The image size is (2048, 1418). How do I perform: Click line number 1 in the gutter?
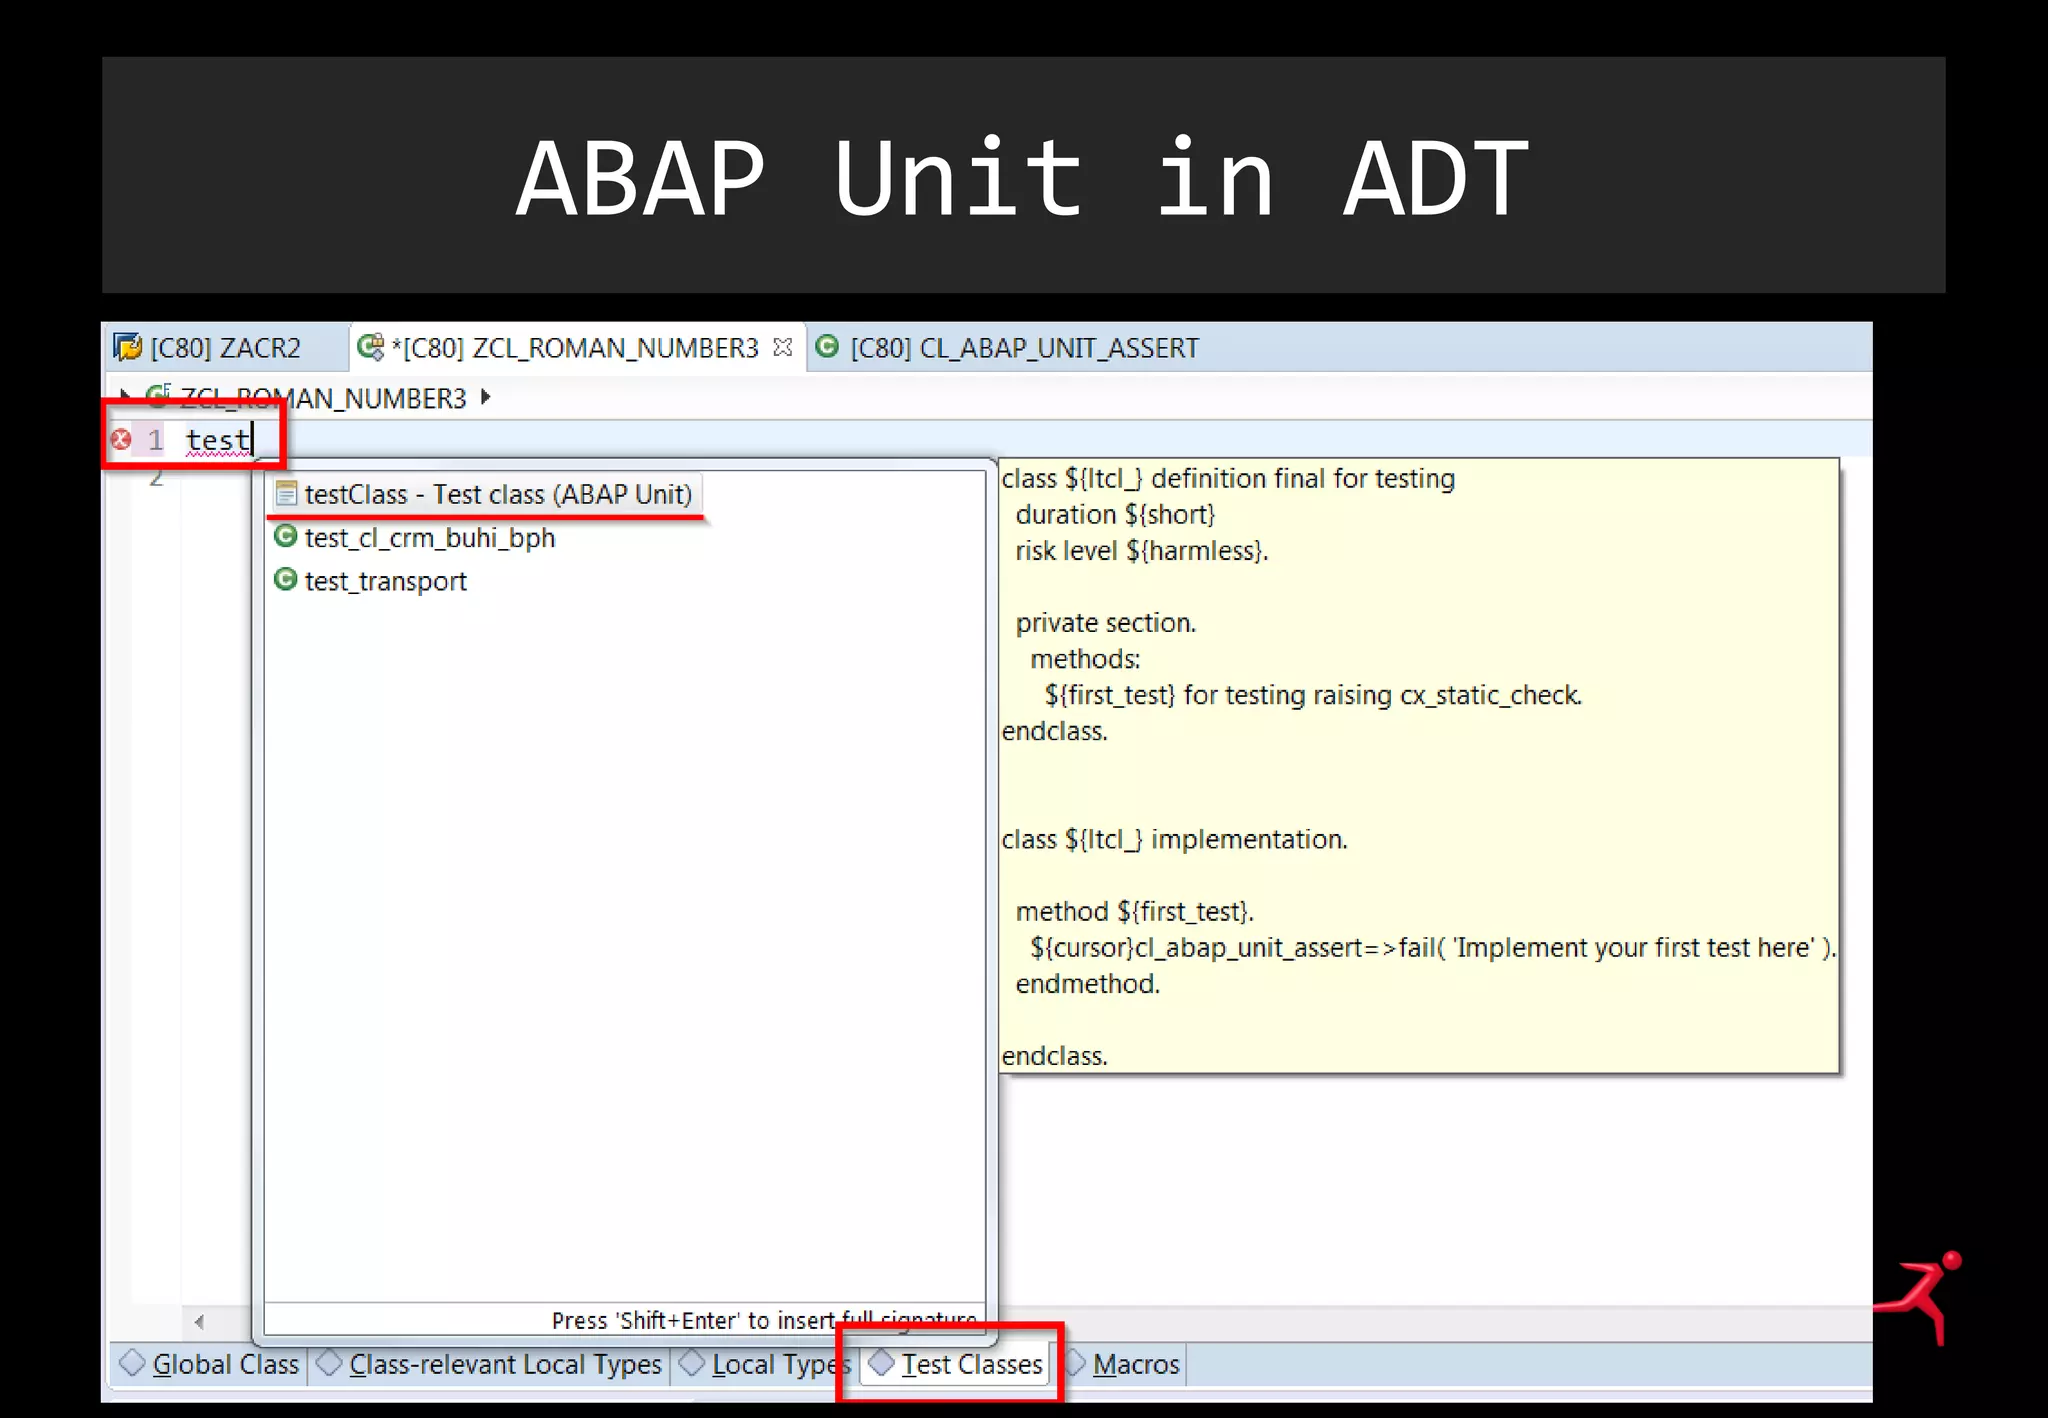coord(156,440)
